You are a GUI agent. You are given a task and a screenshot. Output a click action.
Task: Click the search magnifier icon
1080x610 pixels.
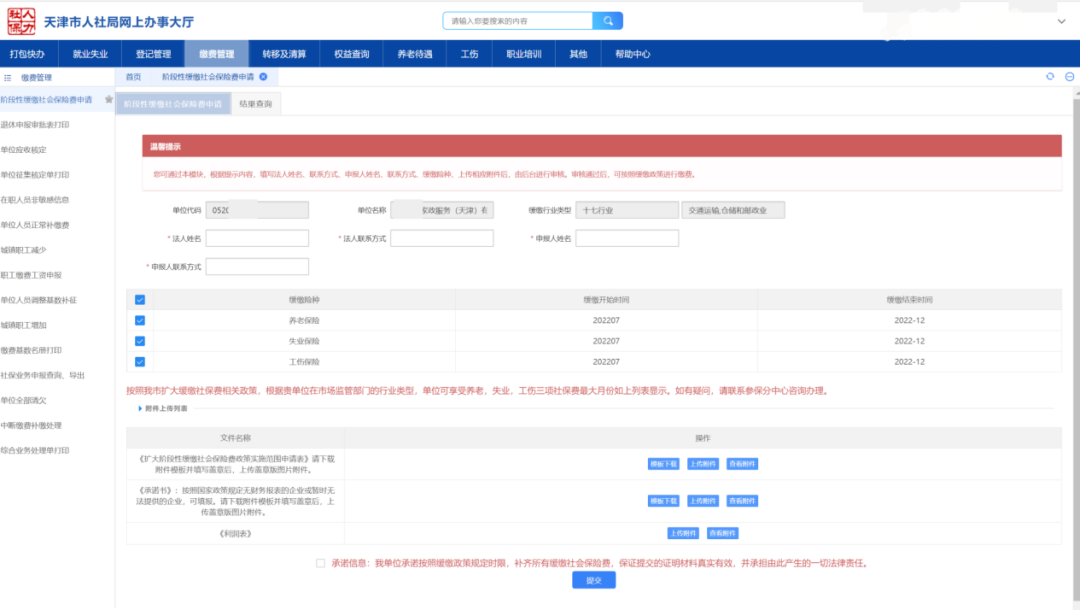point(607,20)
